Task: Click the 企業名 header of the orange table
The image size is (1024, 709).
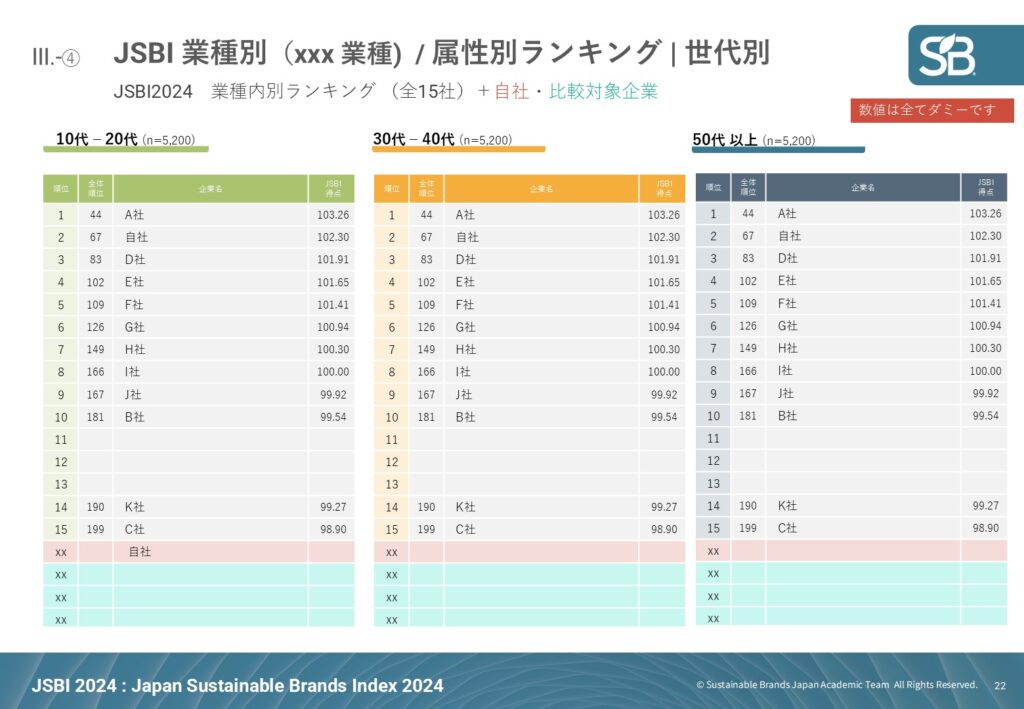Action: click(541, 189)
